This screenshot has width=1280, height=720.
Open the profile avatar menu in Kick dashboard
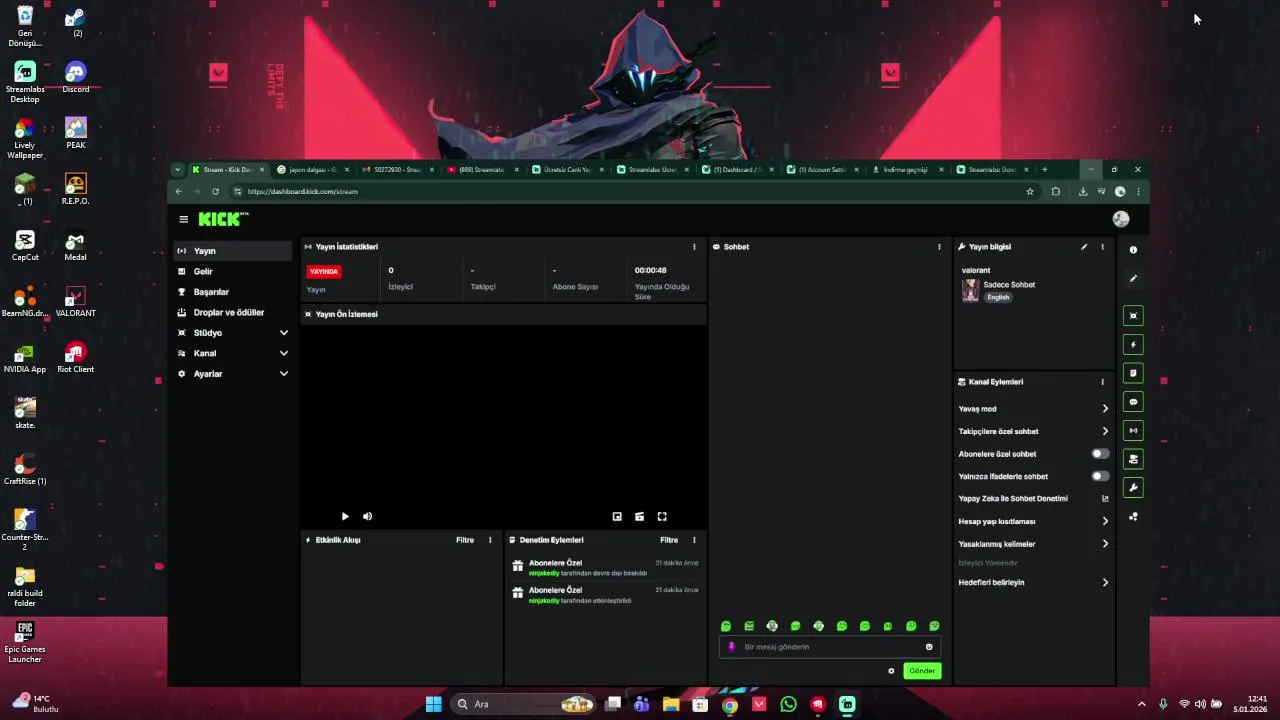click(x=1121, y=219)
